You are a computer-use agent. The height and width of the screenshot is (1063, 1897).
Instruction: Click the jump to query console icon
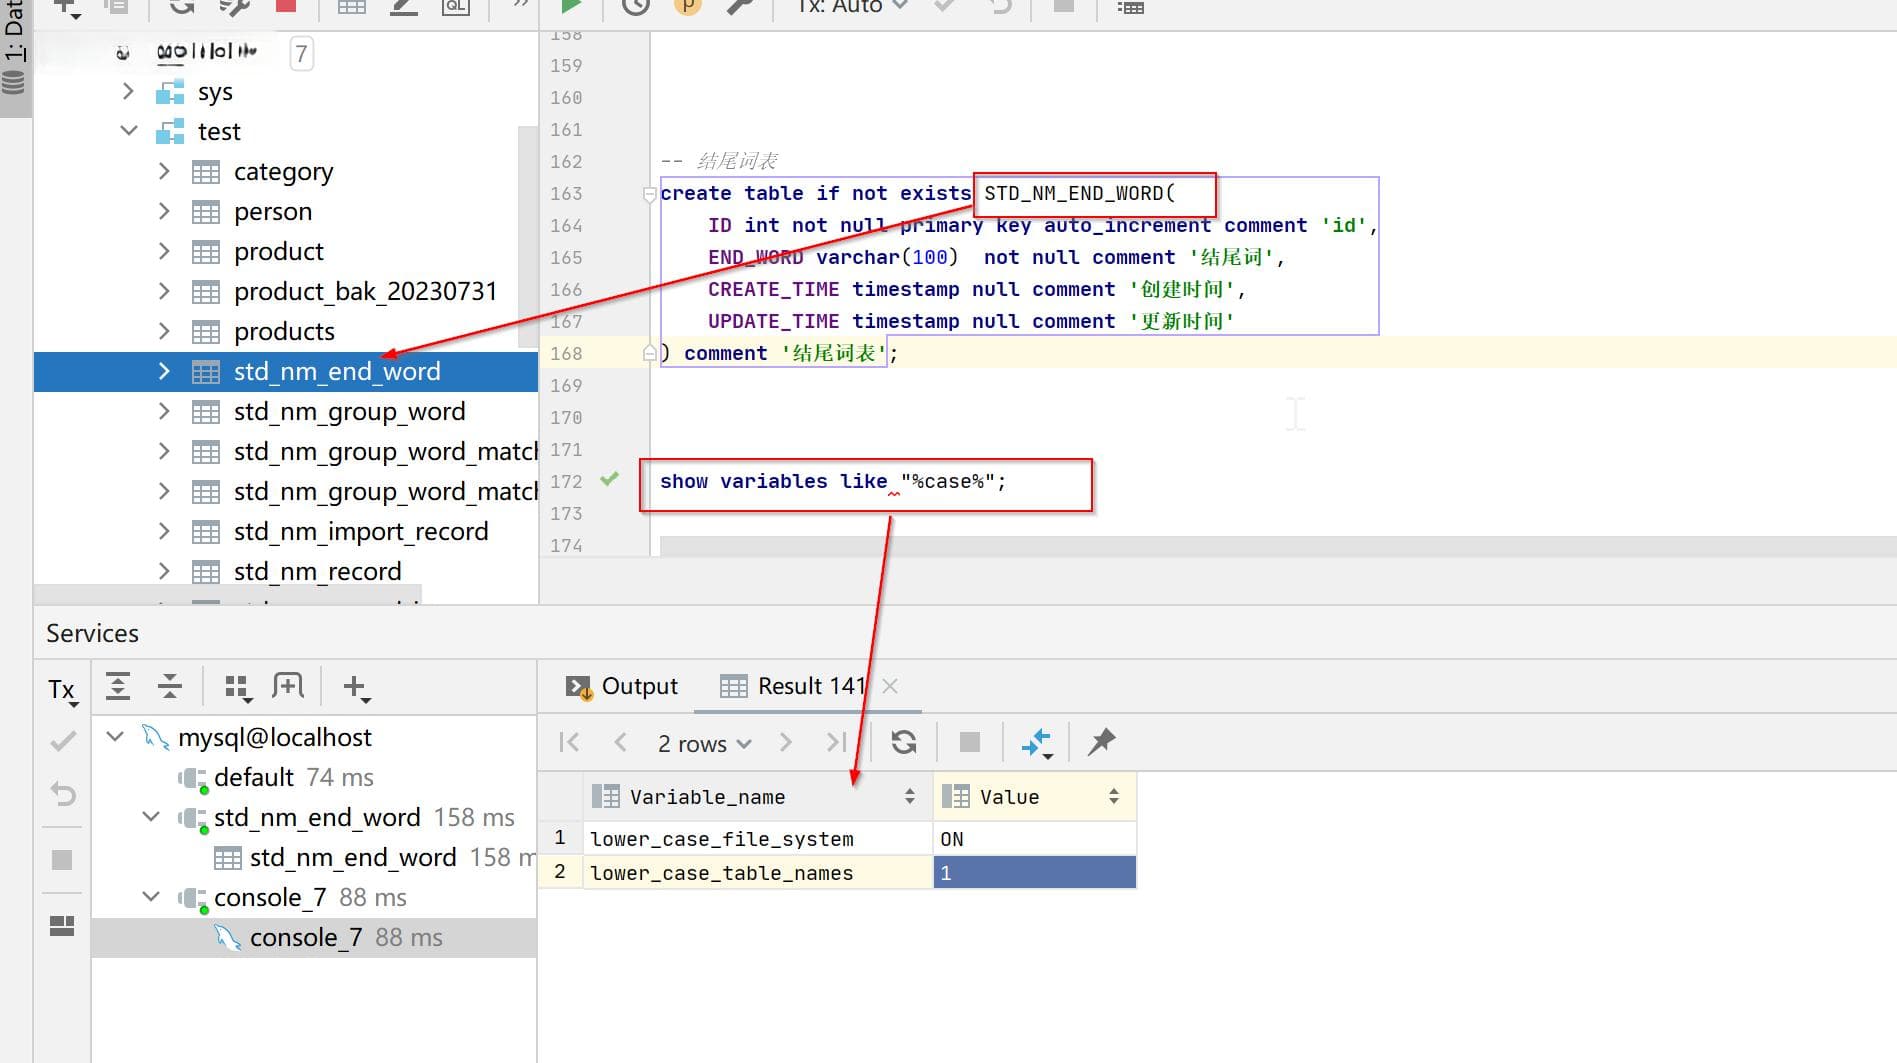coord(456,6)
